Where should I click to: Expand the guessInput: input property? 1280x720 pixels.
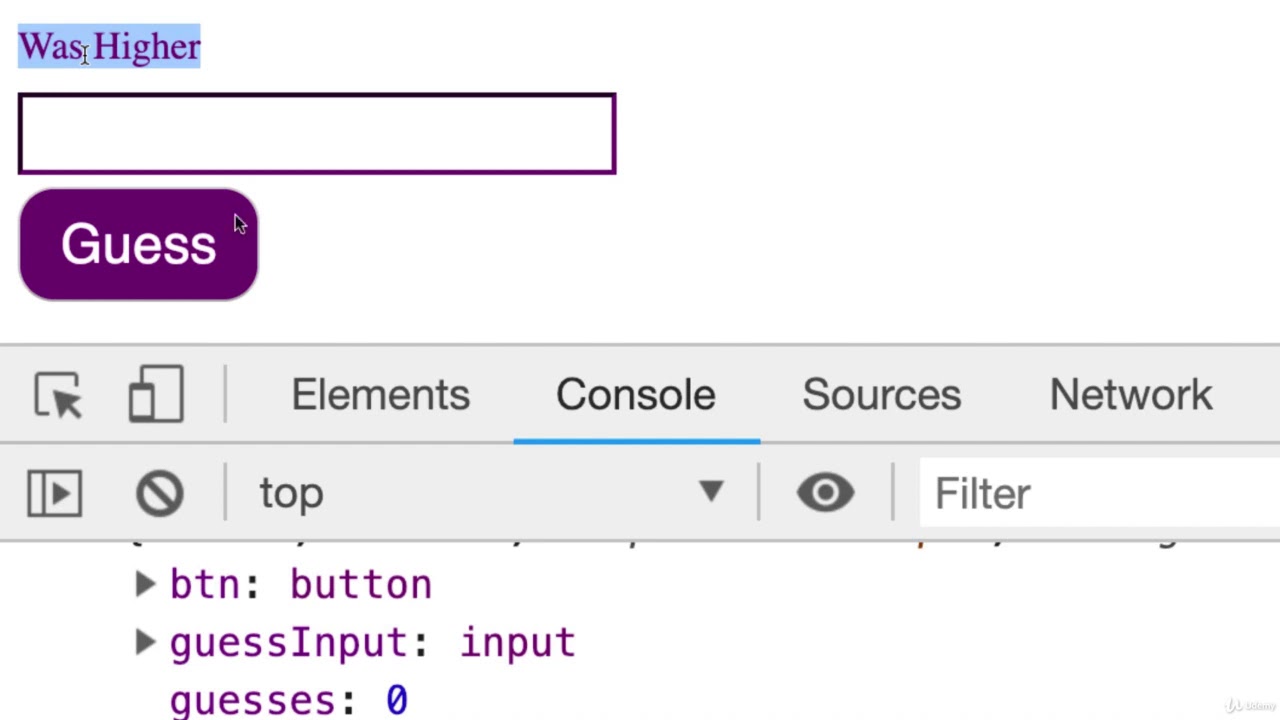tap(146, 642)
